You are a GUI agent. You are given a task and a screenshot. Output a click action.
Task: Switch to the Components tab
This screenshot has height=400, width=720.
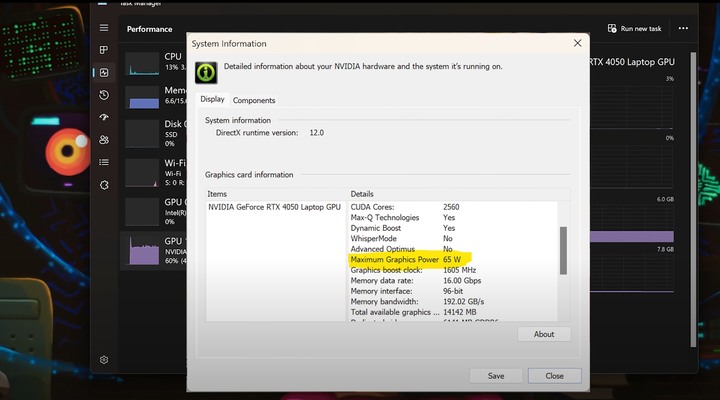pos(254,100)
